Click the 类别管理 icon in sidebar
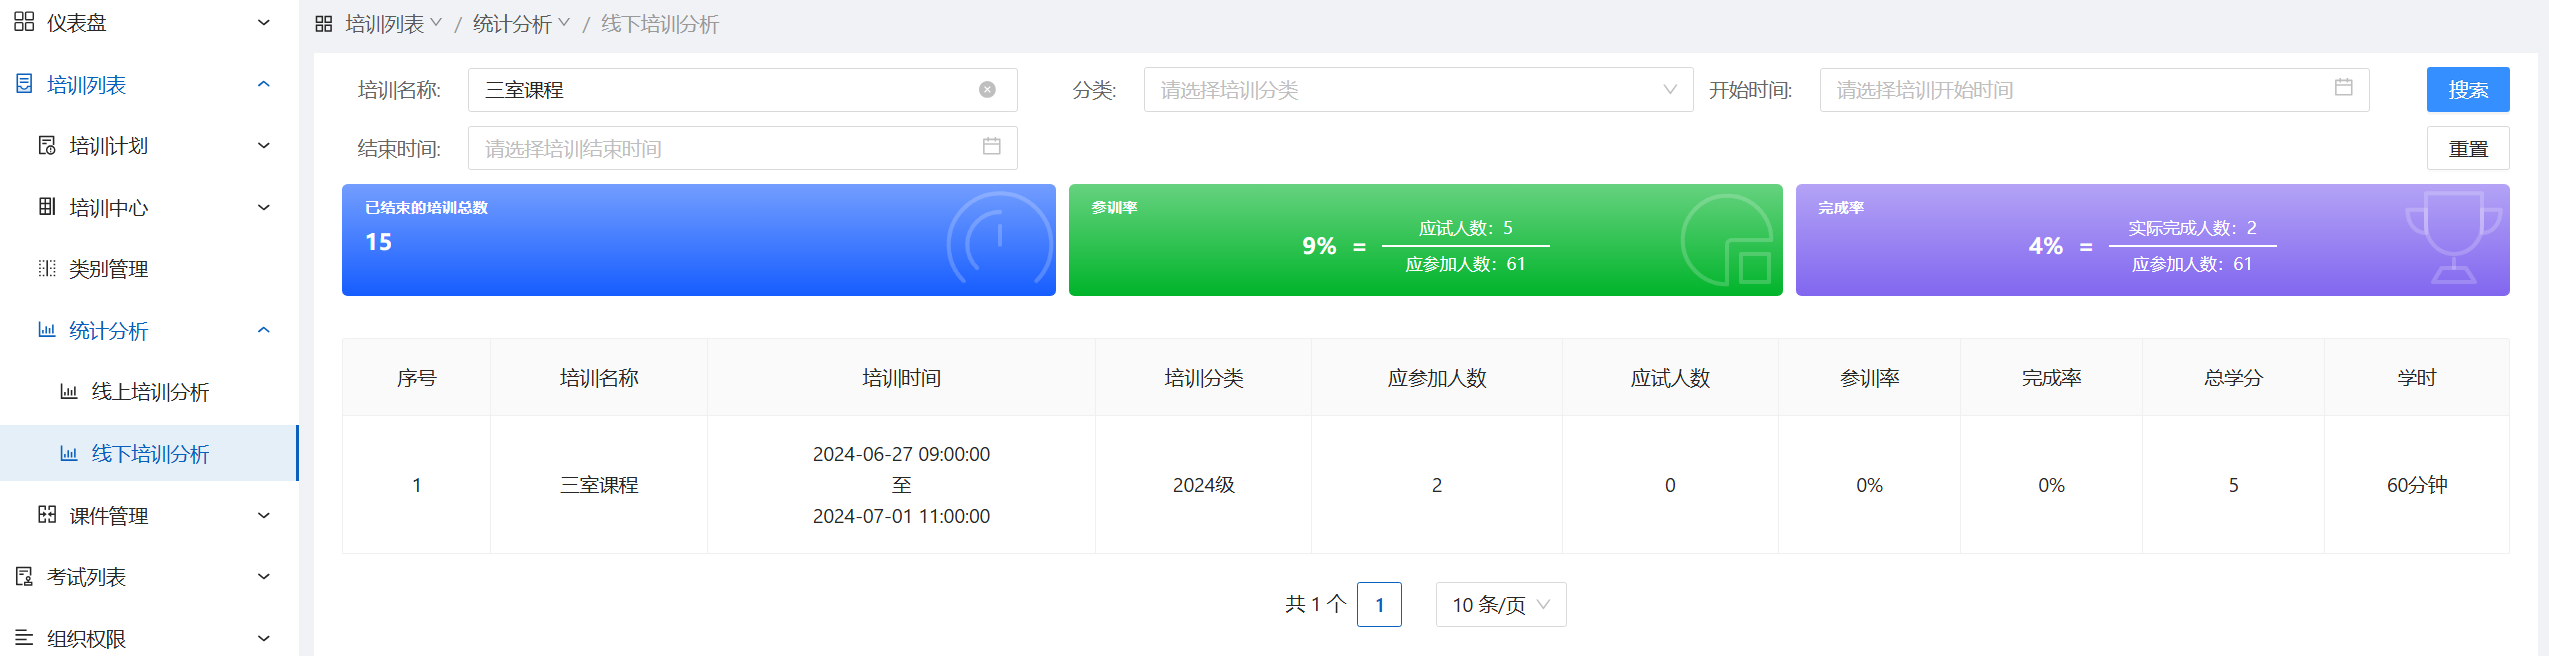This screenshot has height=656, width=2549. 47,269
